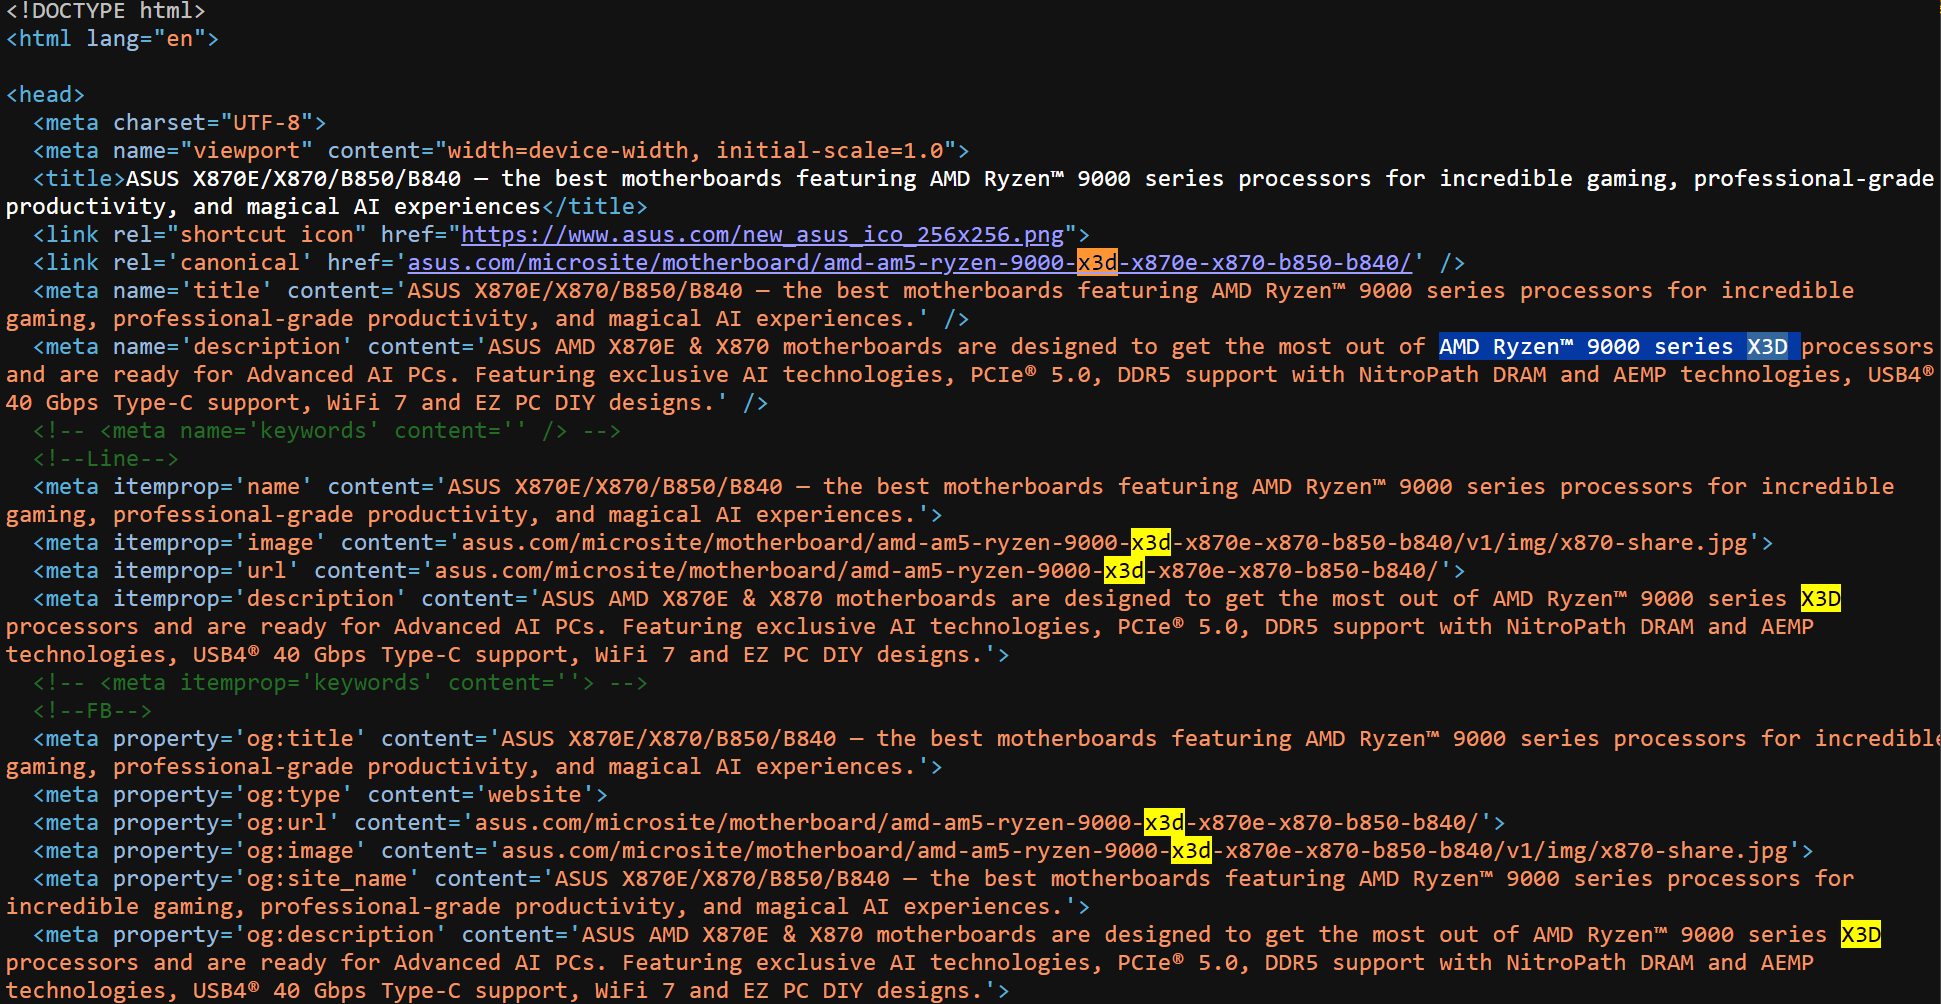Click the property='og:title' attribute

coord(240,739)
